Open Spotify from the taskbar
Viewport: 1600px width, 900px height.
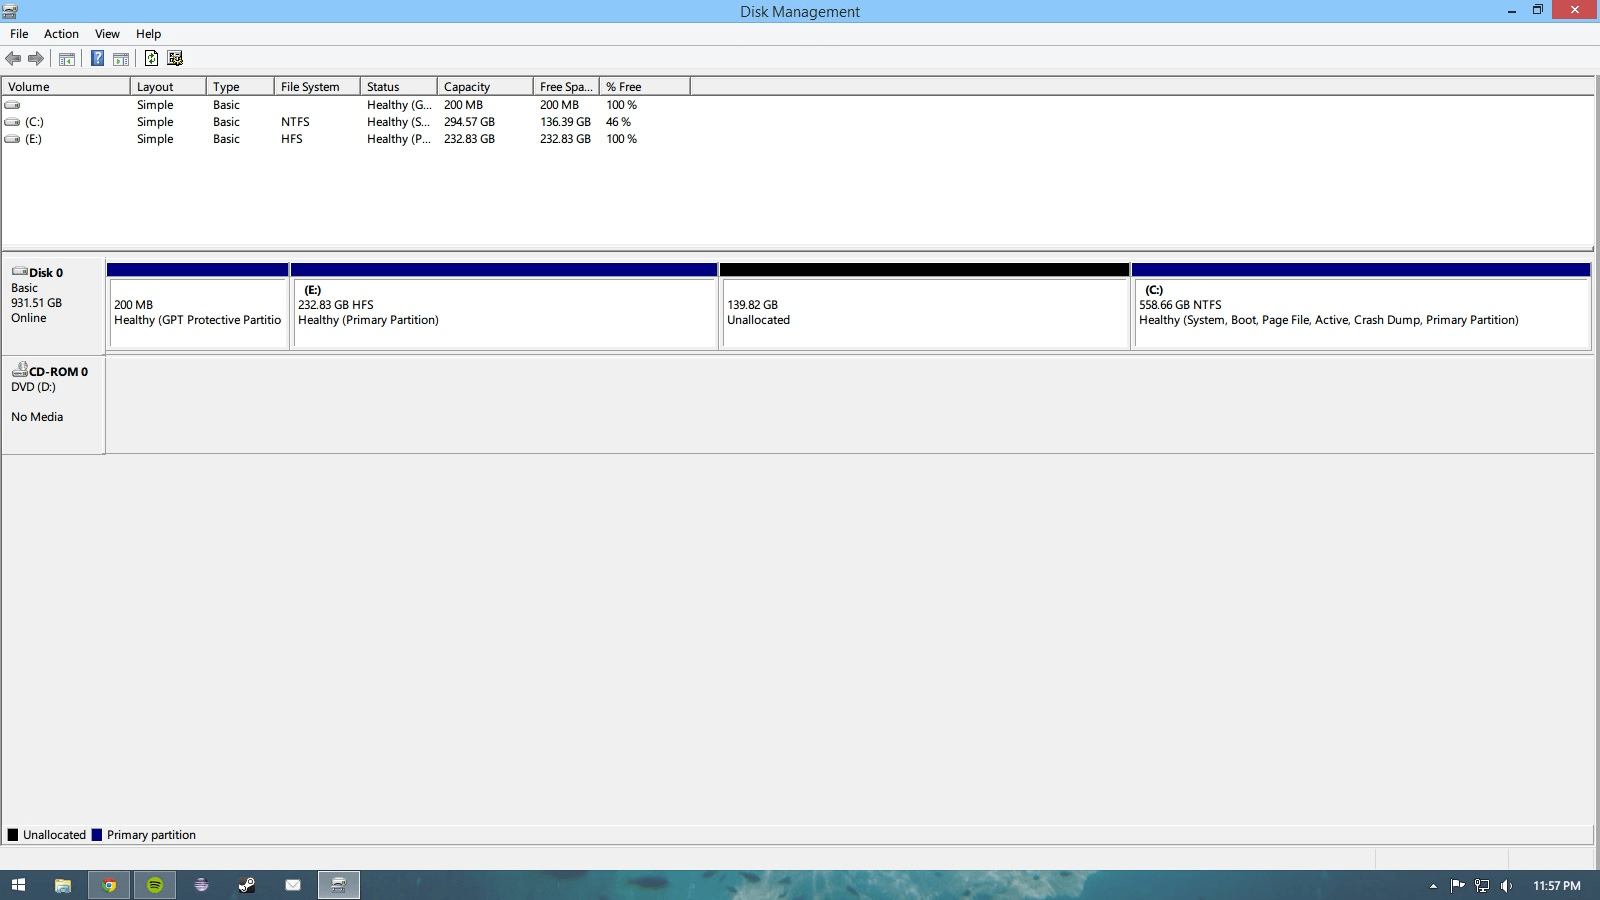tap(155, 885)
